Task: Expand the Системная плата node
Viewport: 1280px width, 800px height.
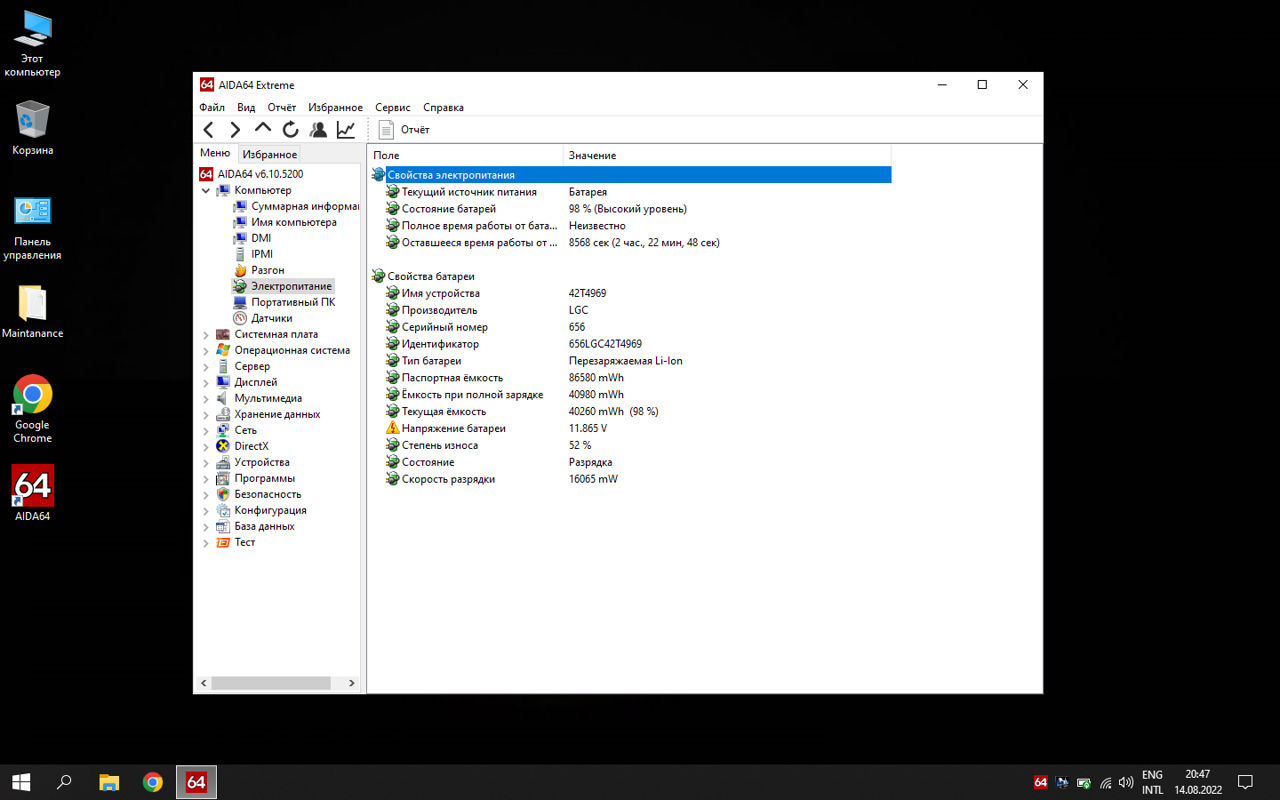Action: click(206, 334)
